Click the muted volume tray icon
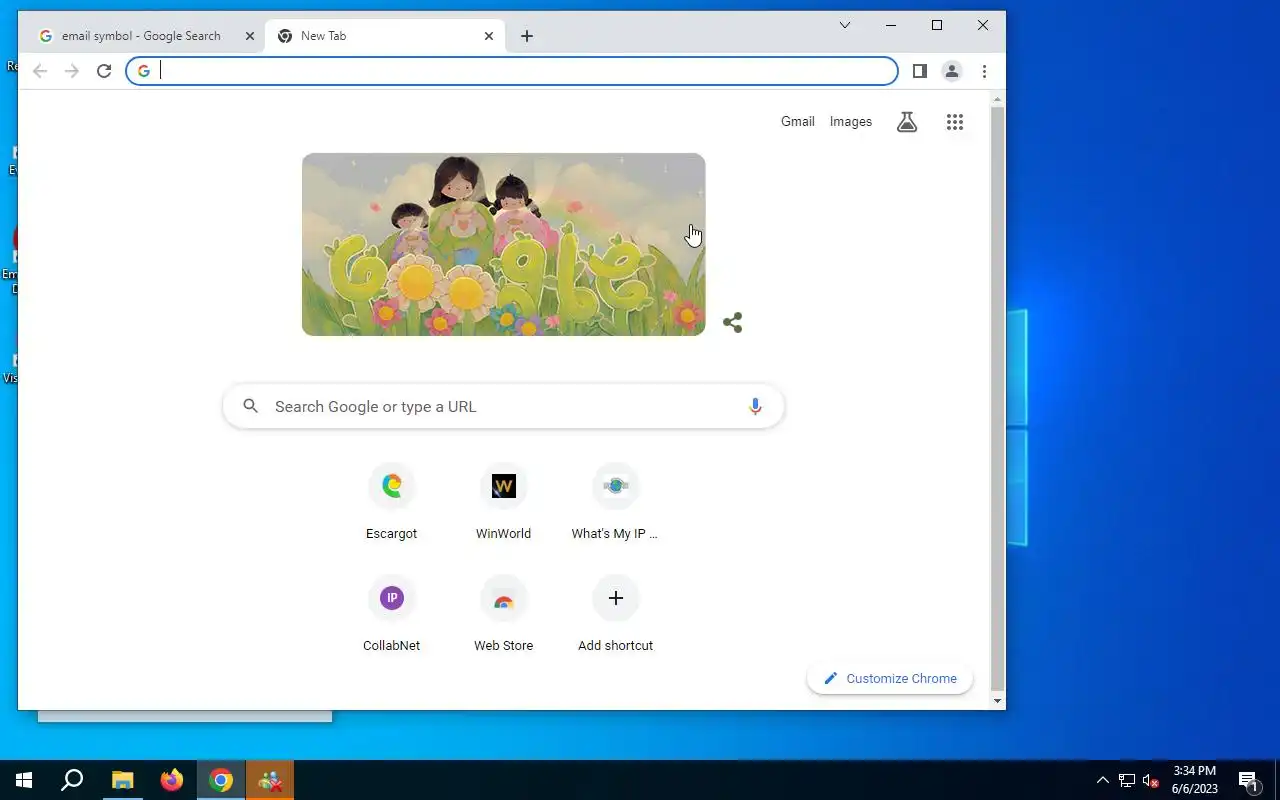Viewport: 1280px width, 800px height. [1151, 780]
